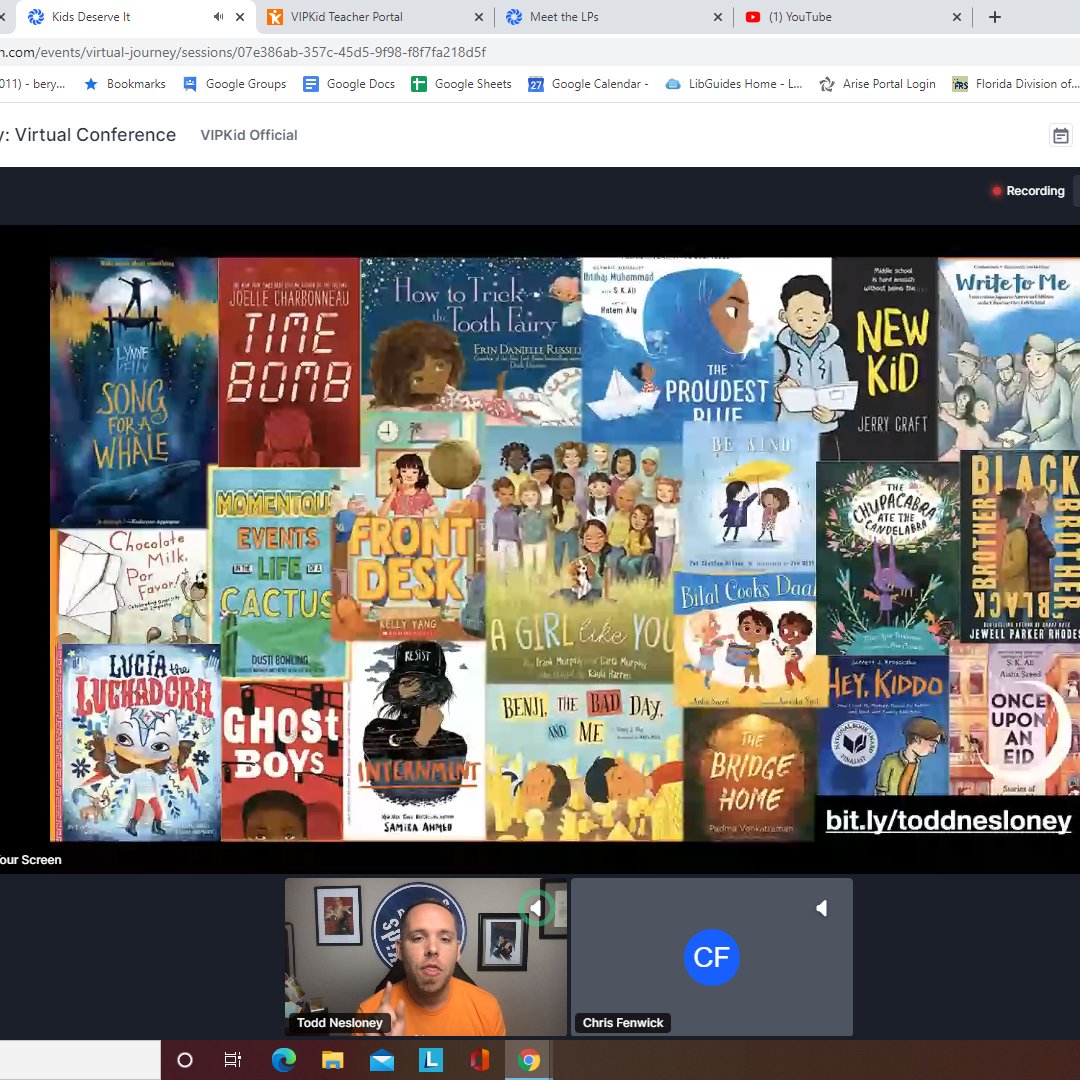This screenshot has height=1080, width=1080.
Task: Open the blue L app on taskbar
Action: pyautogui.click(x=430, y=1060)
